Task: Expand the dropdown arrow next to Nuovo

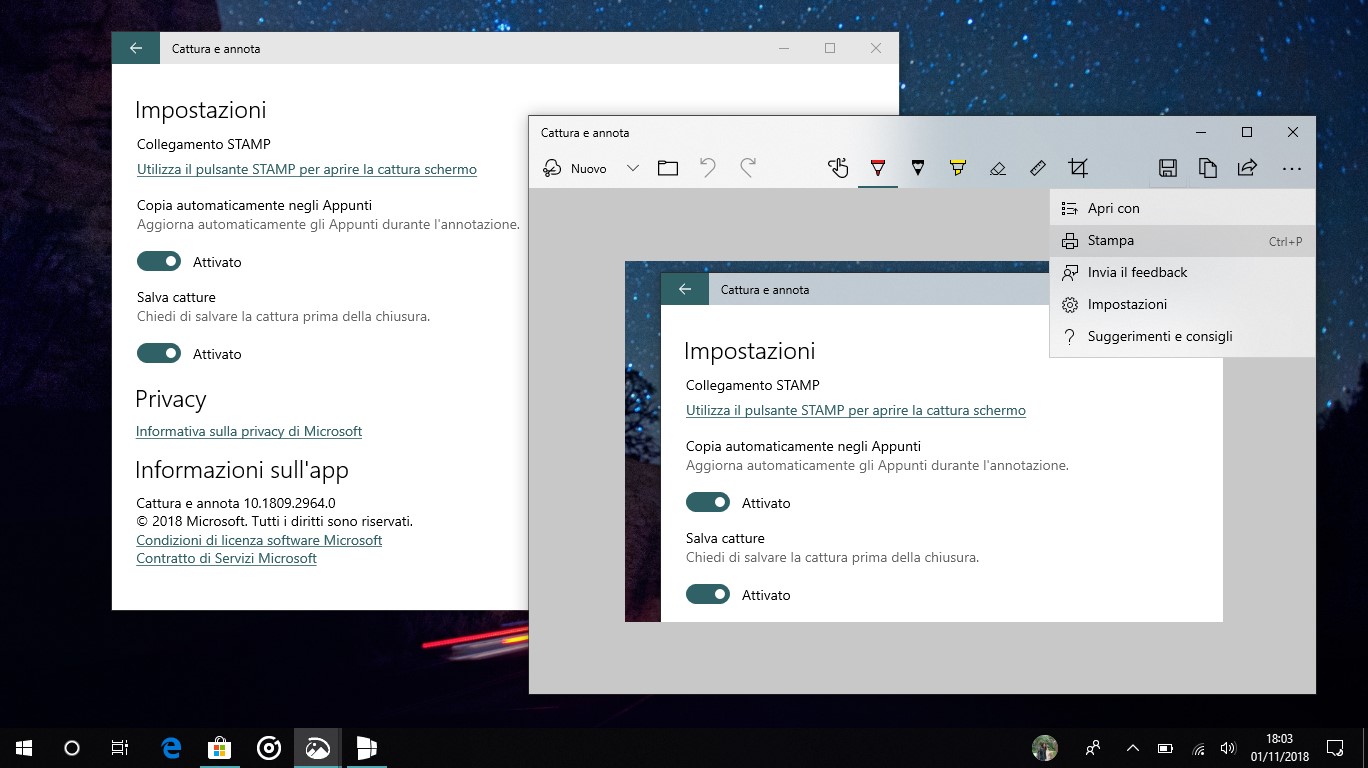Action: pos(632,168)
